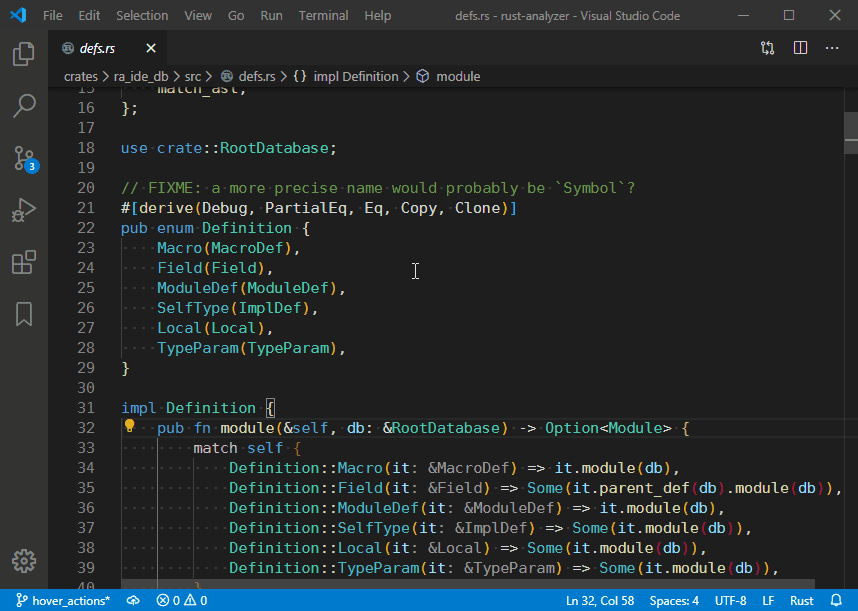Open the Bookmarks sidebar panel

pyautogui.click(x=23, y=314)
